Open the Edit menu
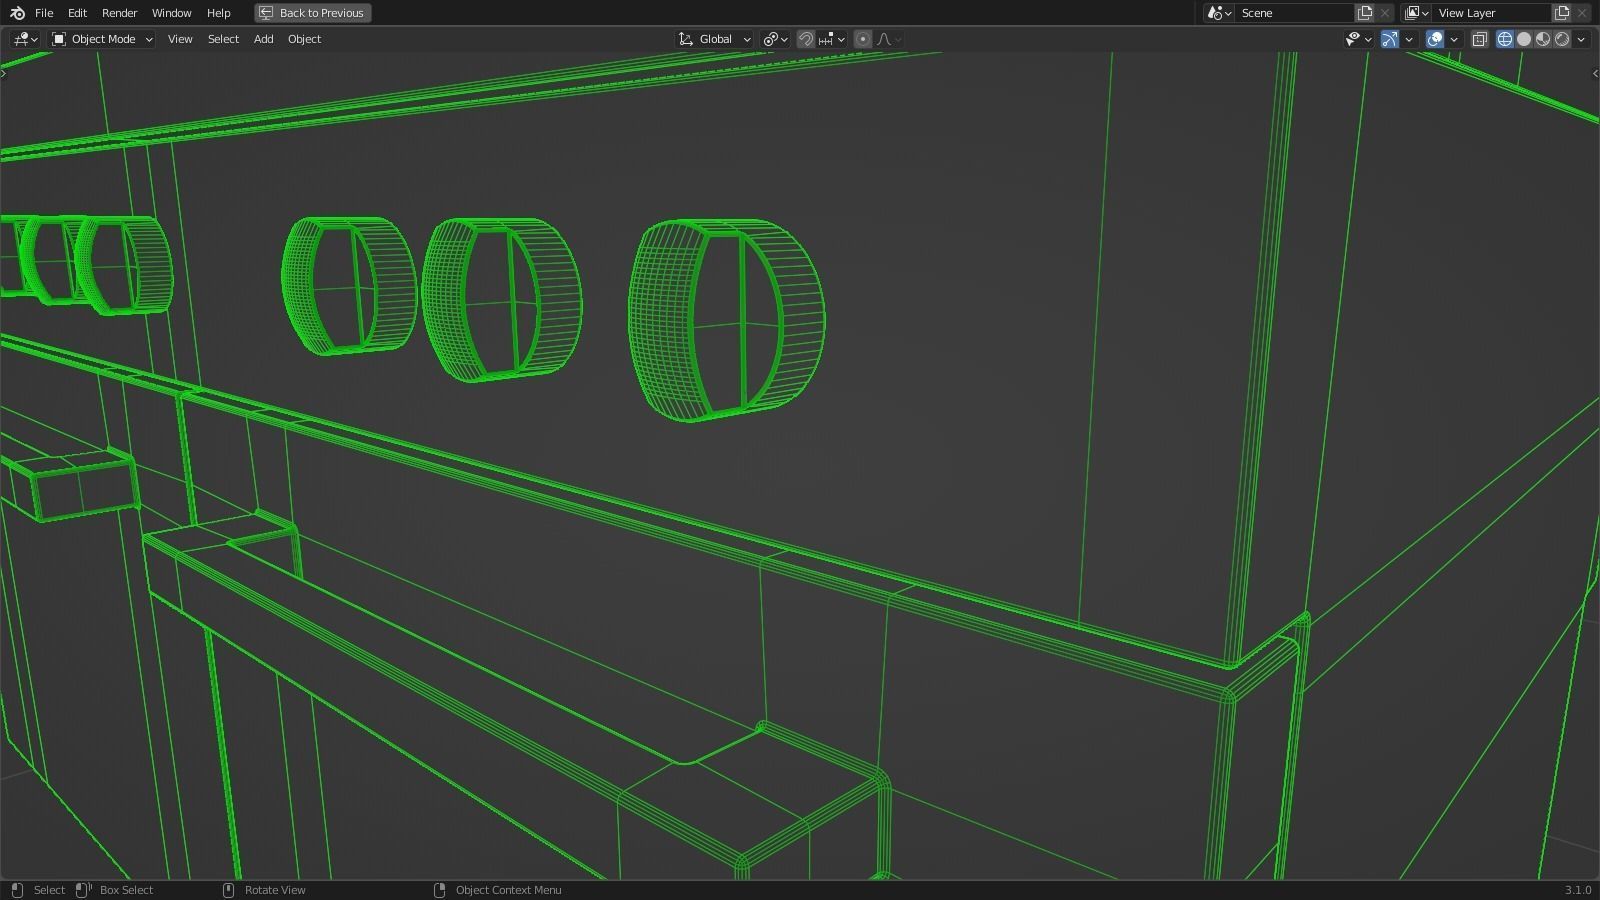This screenshot has height=900, width=1600. [x=77, y=13]
